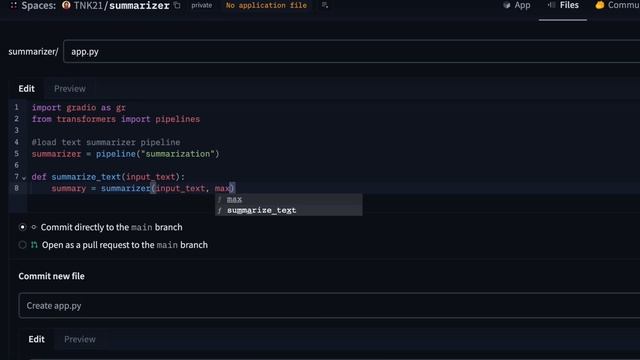
Task: Open the Spaces link
Action: 39,5
